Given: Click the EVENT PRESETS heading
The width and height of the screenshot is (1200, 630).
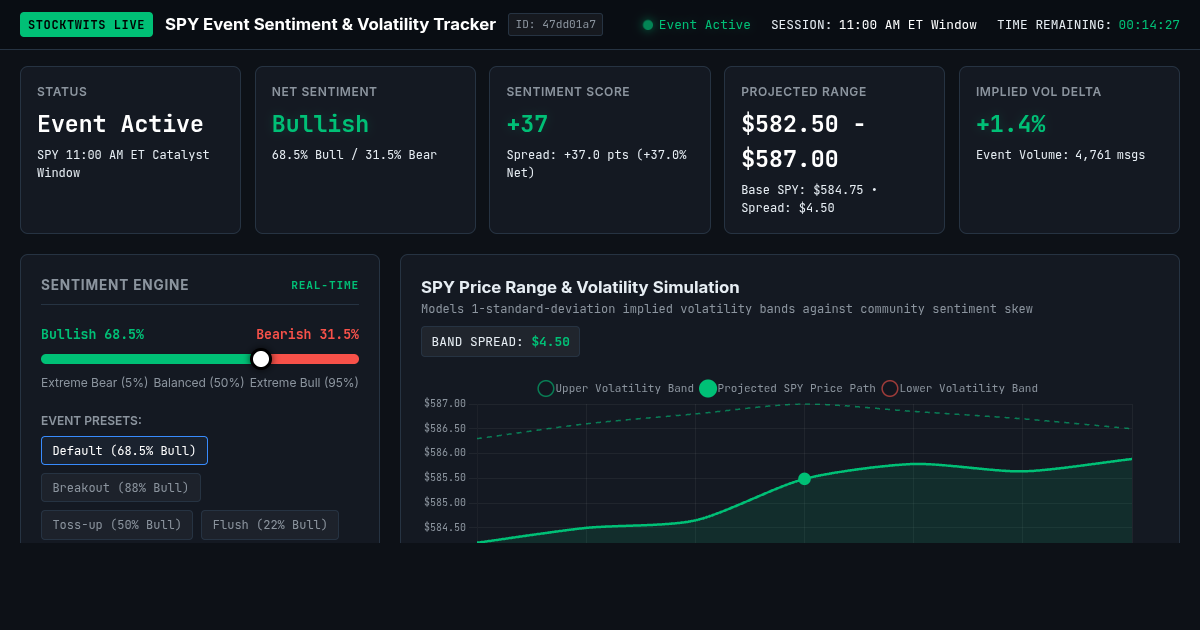Looking at the screenshot, I should [91, 421].
